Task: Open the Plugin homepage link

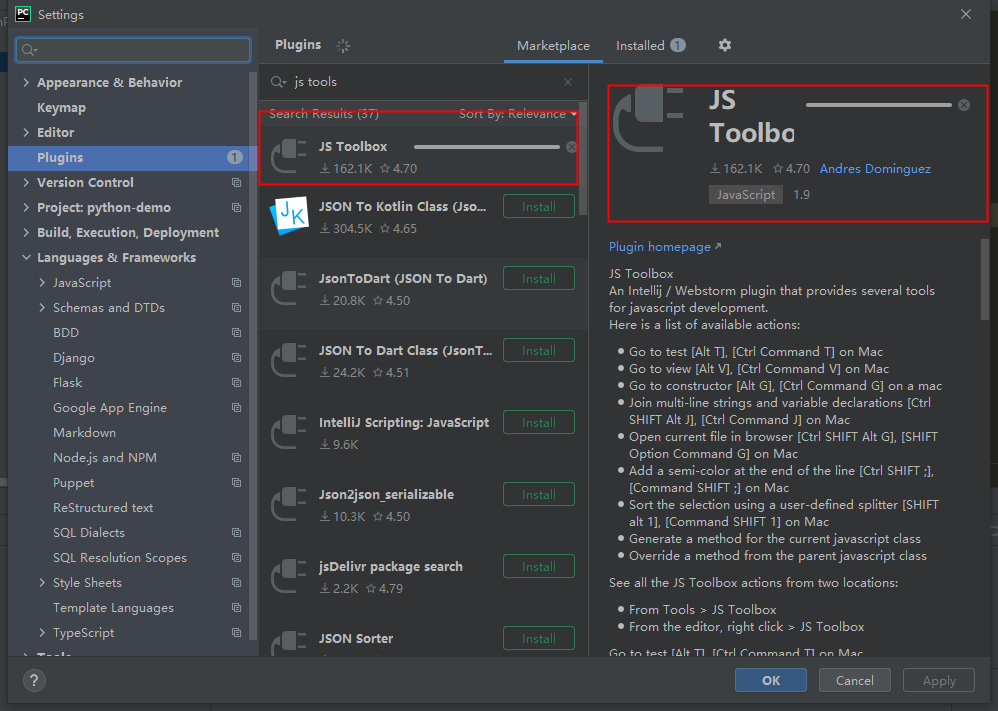Action: click(x=664, y=247)
